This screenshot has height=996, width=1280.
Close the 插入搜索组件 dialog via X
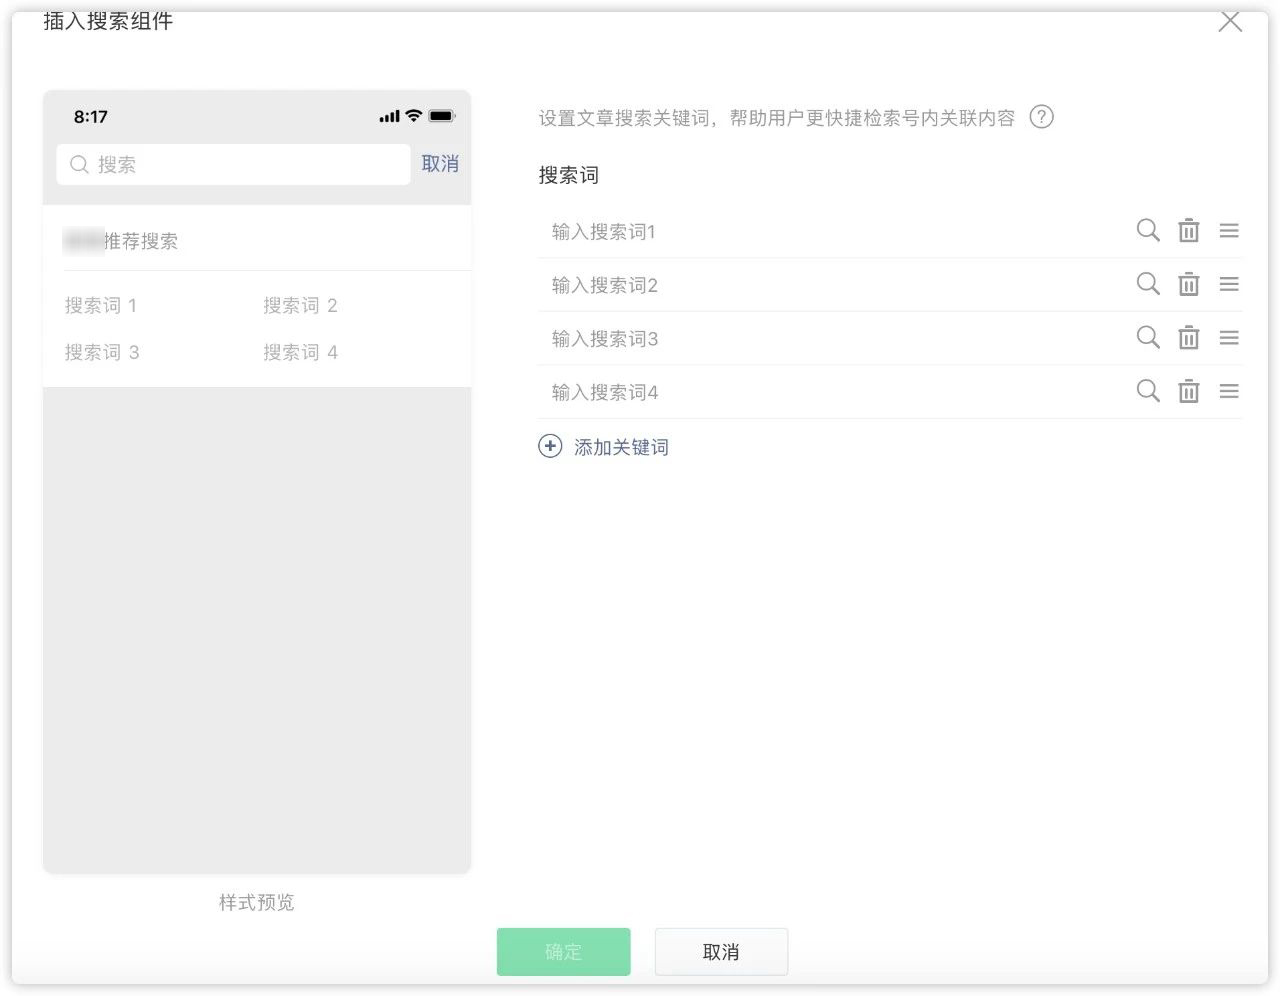click(x=1230, y=22)
